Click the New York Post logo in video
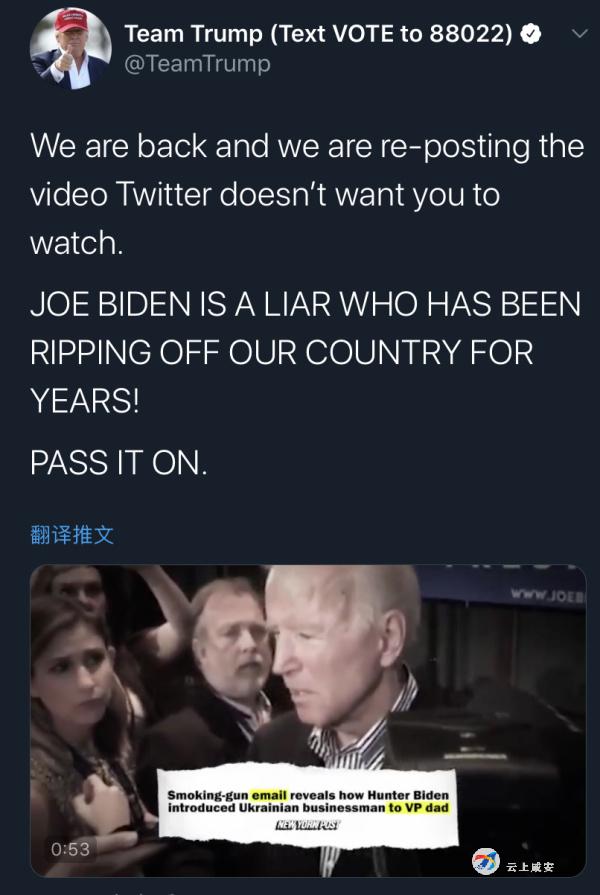The image size is (600, 895). point(308,825)
